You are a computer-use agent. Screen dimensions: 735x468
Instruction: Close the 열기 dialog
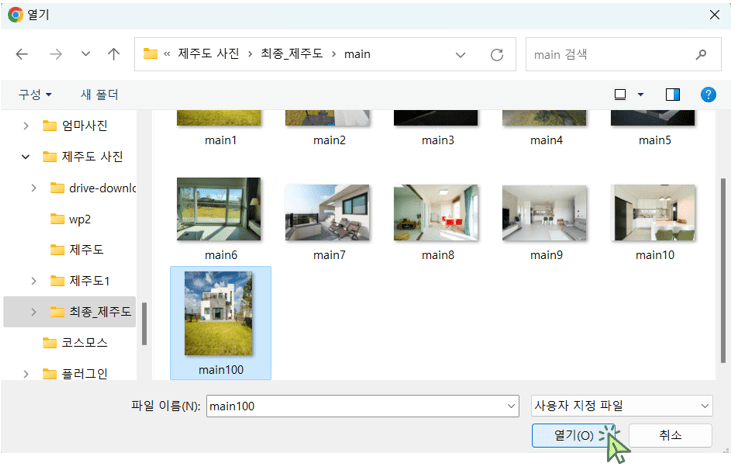point(714,15)
